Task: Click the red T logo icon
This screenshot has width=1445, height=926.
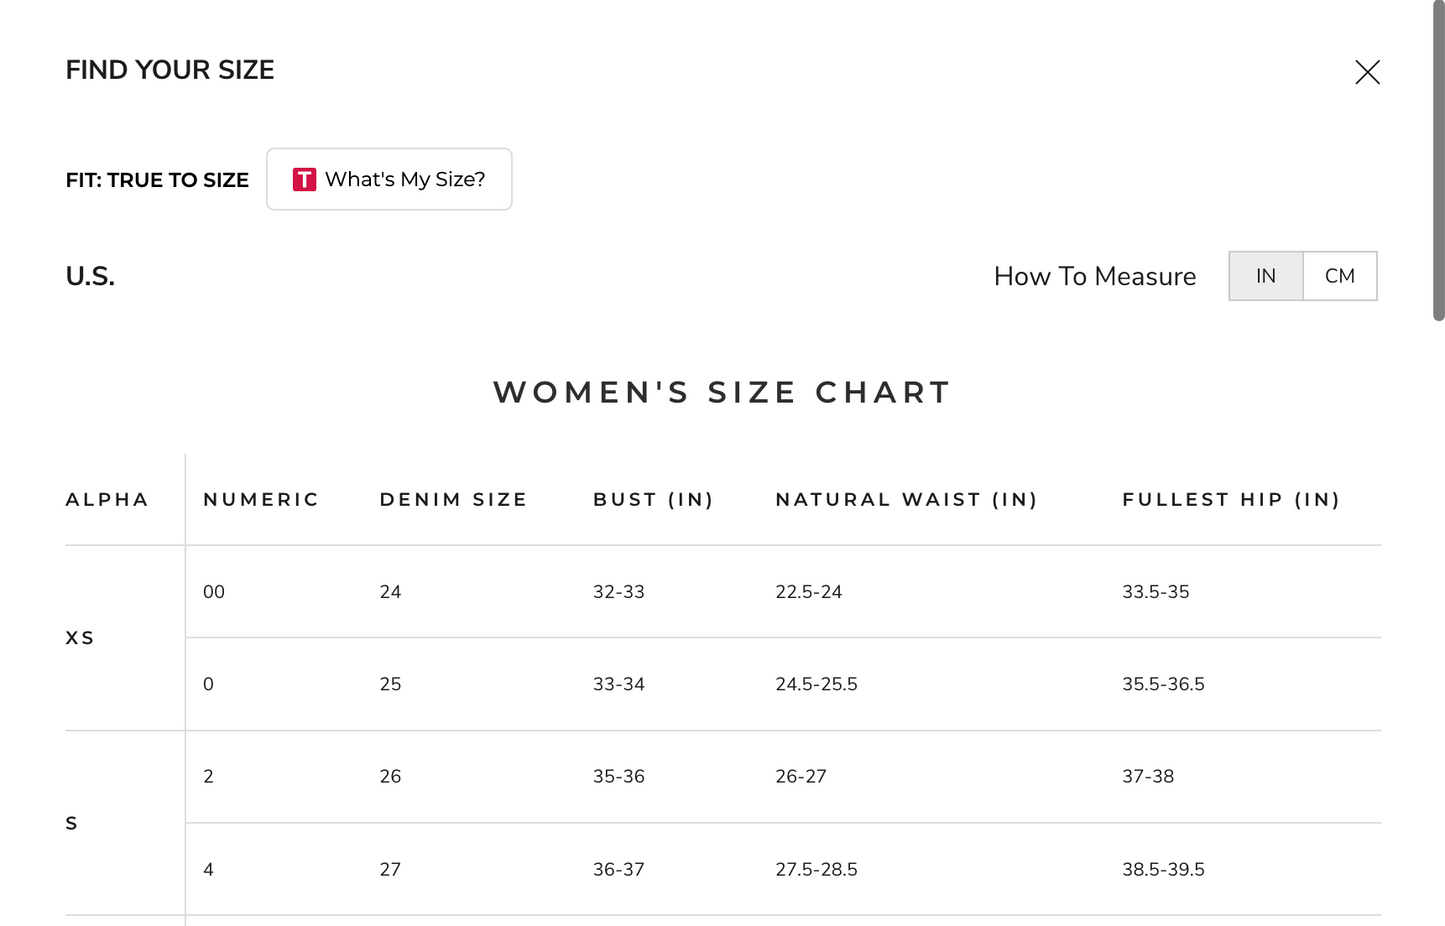Action: [x=304, y=180]
